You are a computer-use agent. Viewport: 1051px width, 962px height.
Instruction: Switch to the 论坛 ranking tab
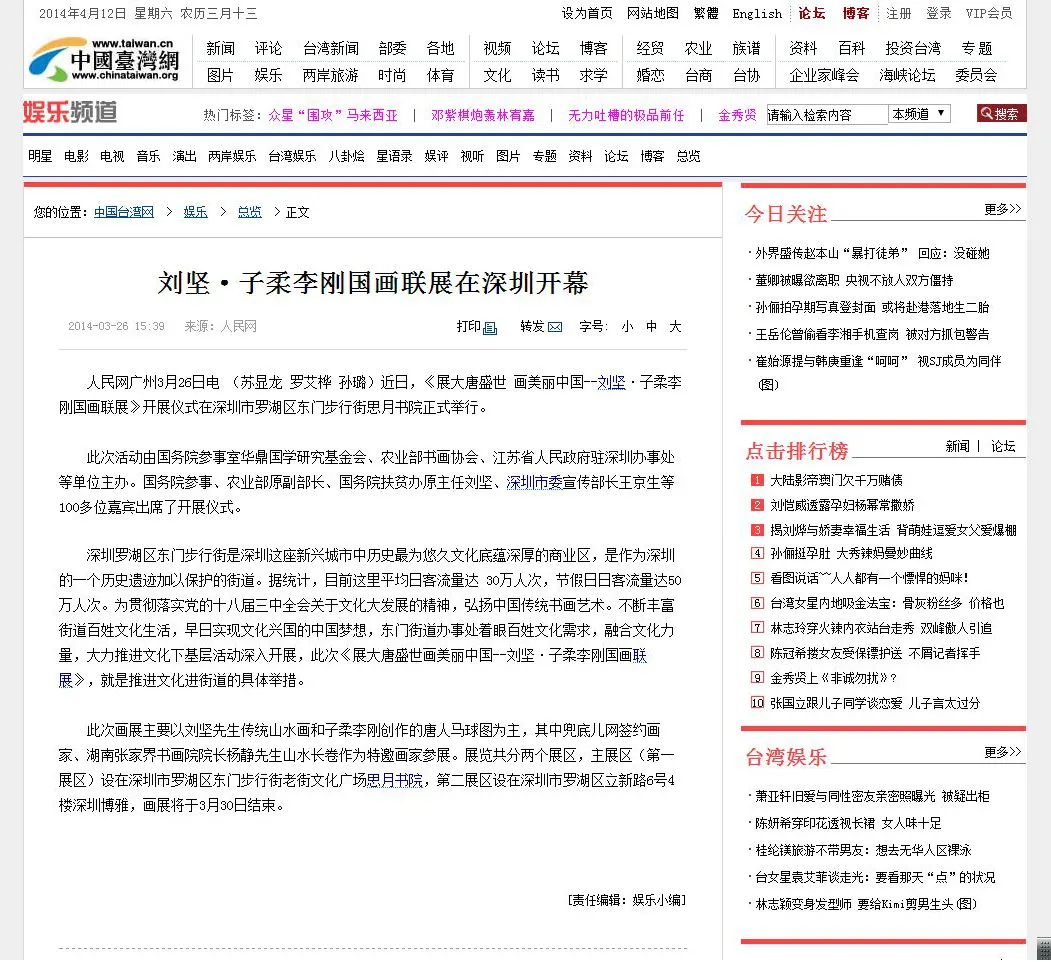click(1003, 446)
